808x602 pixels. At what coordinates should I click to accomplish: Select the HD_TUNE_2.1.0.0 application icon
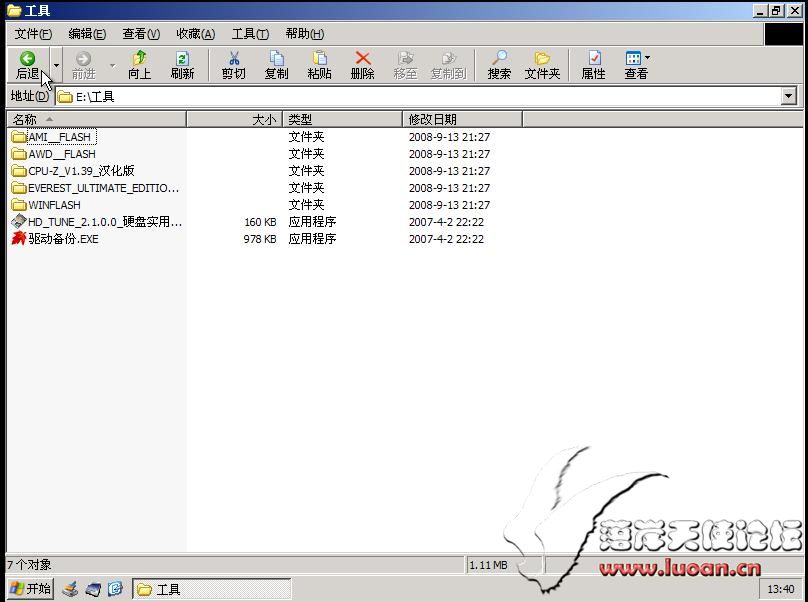19,222
